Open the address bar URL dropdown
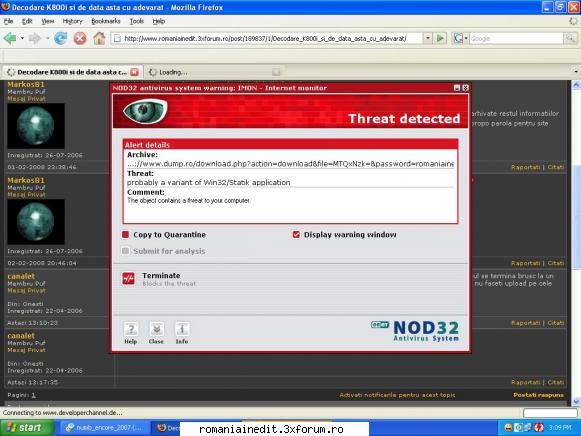The width and height of the screenshot is (581, 436). (428, 38)
